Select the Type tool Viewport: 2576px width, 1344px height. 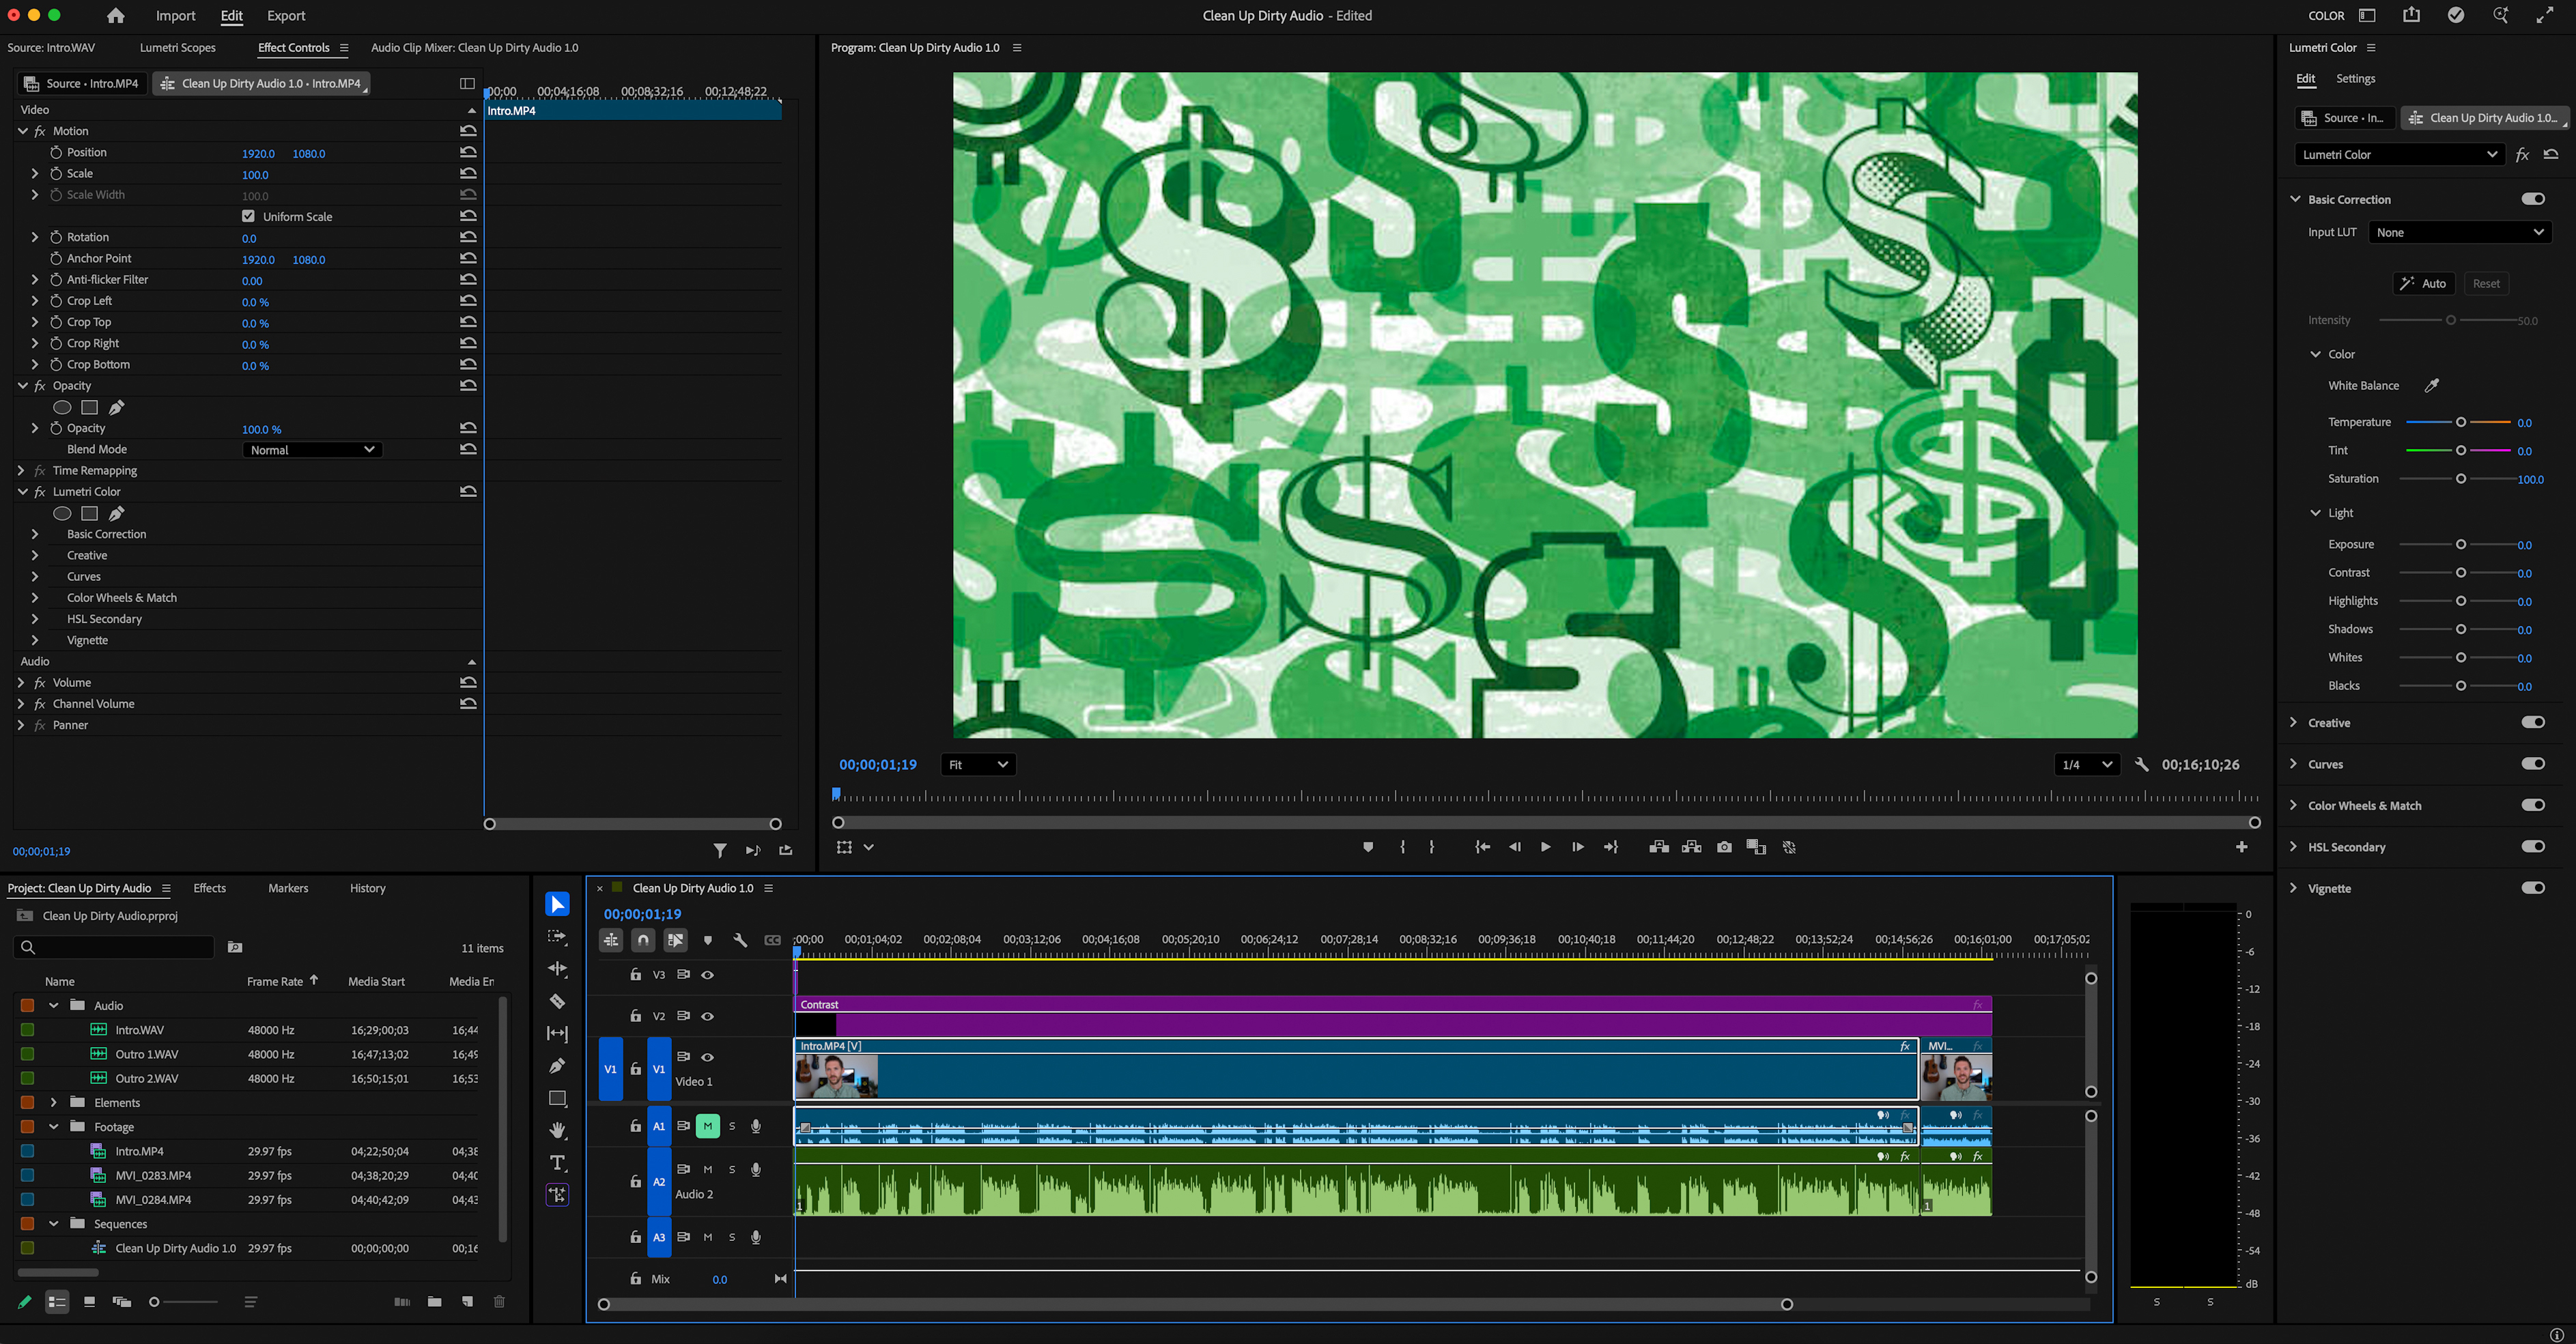tap(557, 1163)
